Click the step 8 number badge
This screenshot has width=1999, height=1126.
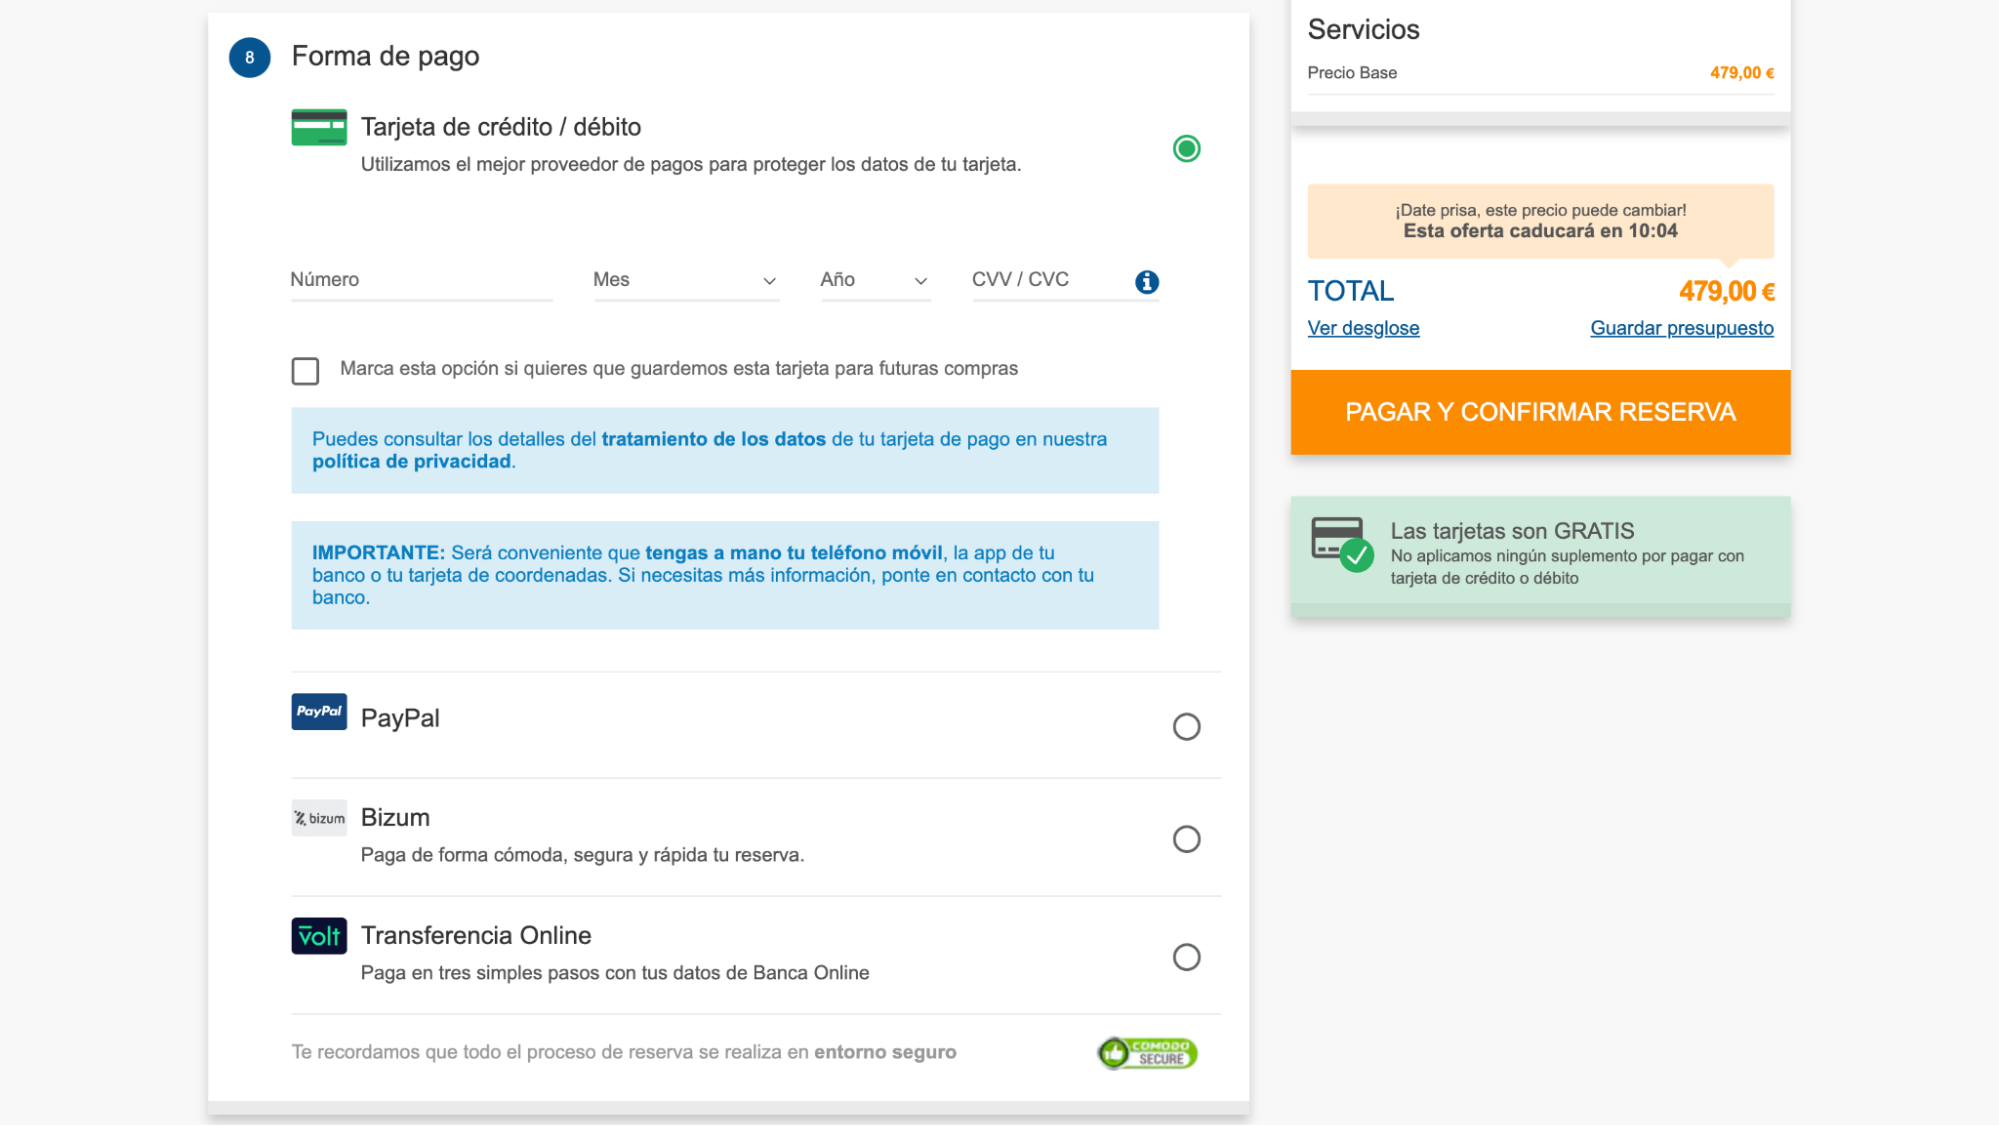coord(249,57)
